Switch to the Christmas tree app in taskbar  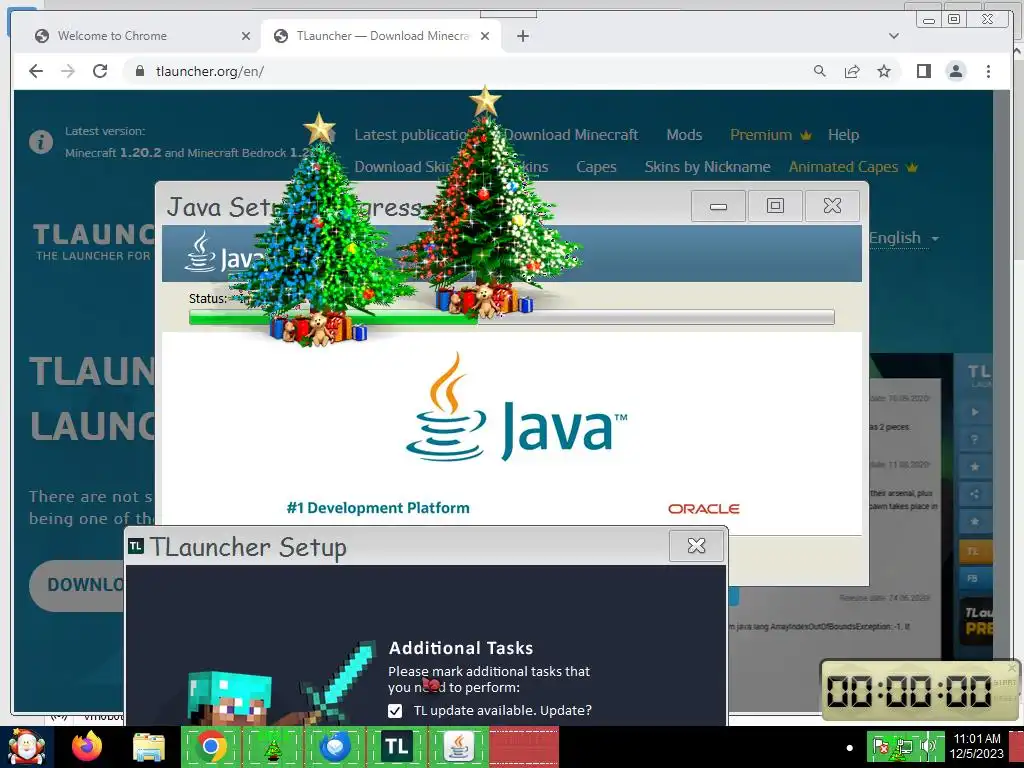pos(273,746)
